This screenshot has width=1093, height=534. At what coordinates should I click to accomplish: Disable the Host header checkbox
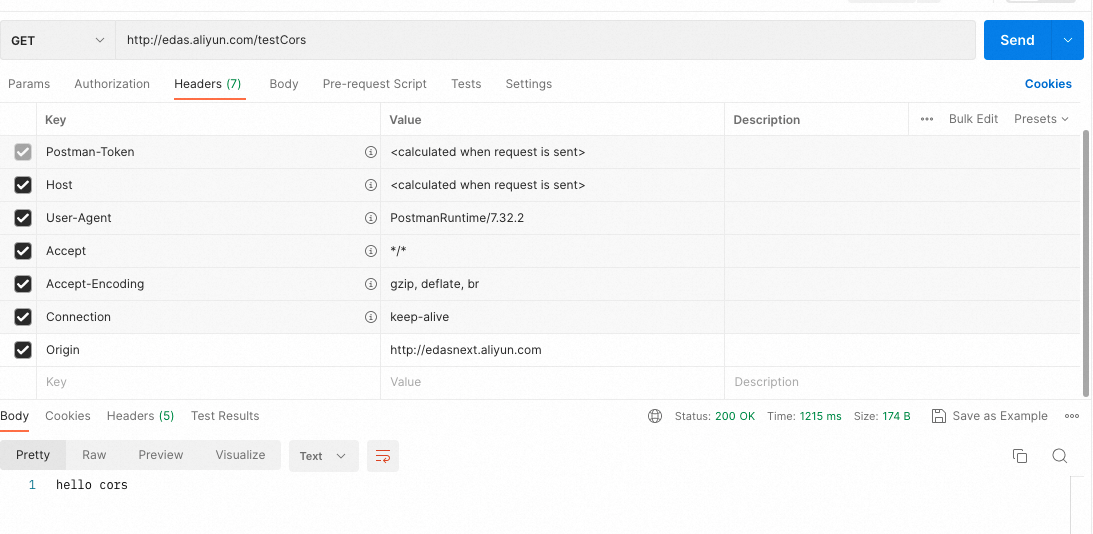(x=23, y=185)
